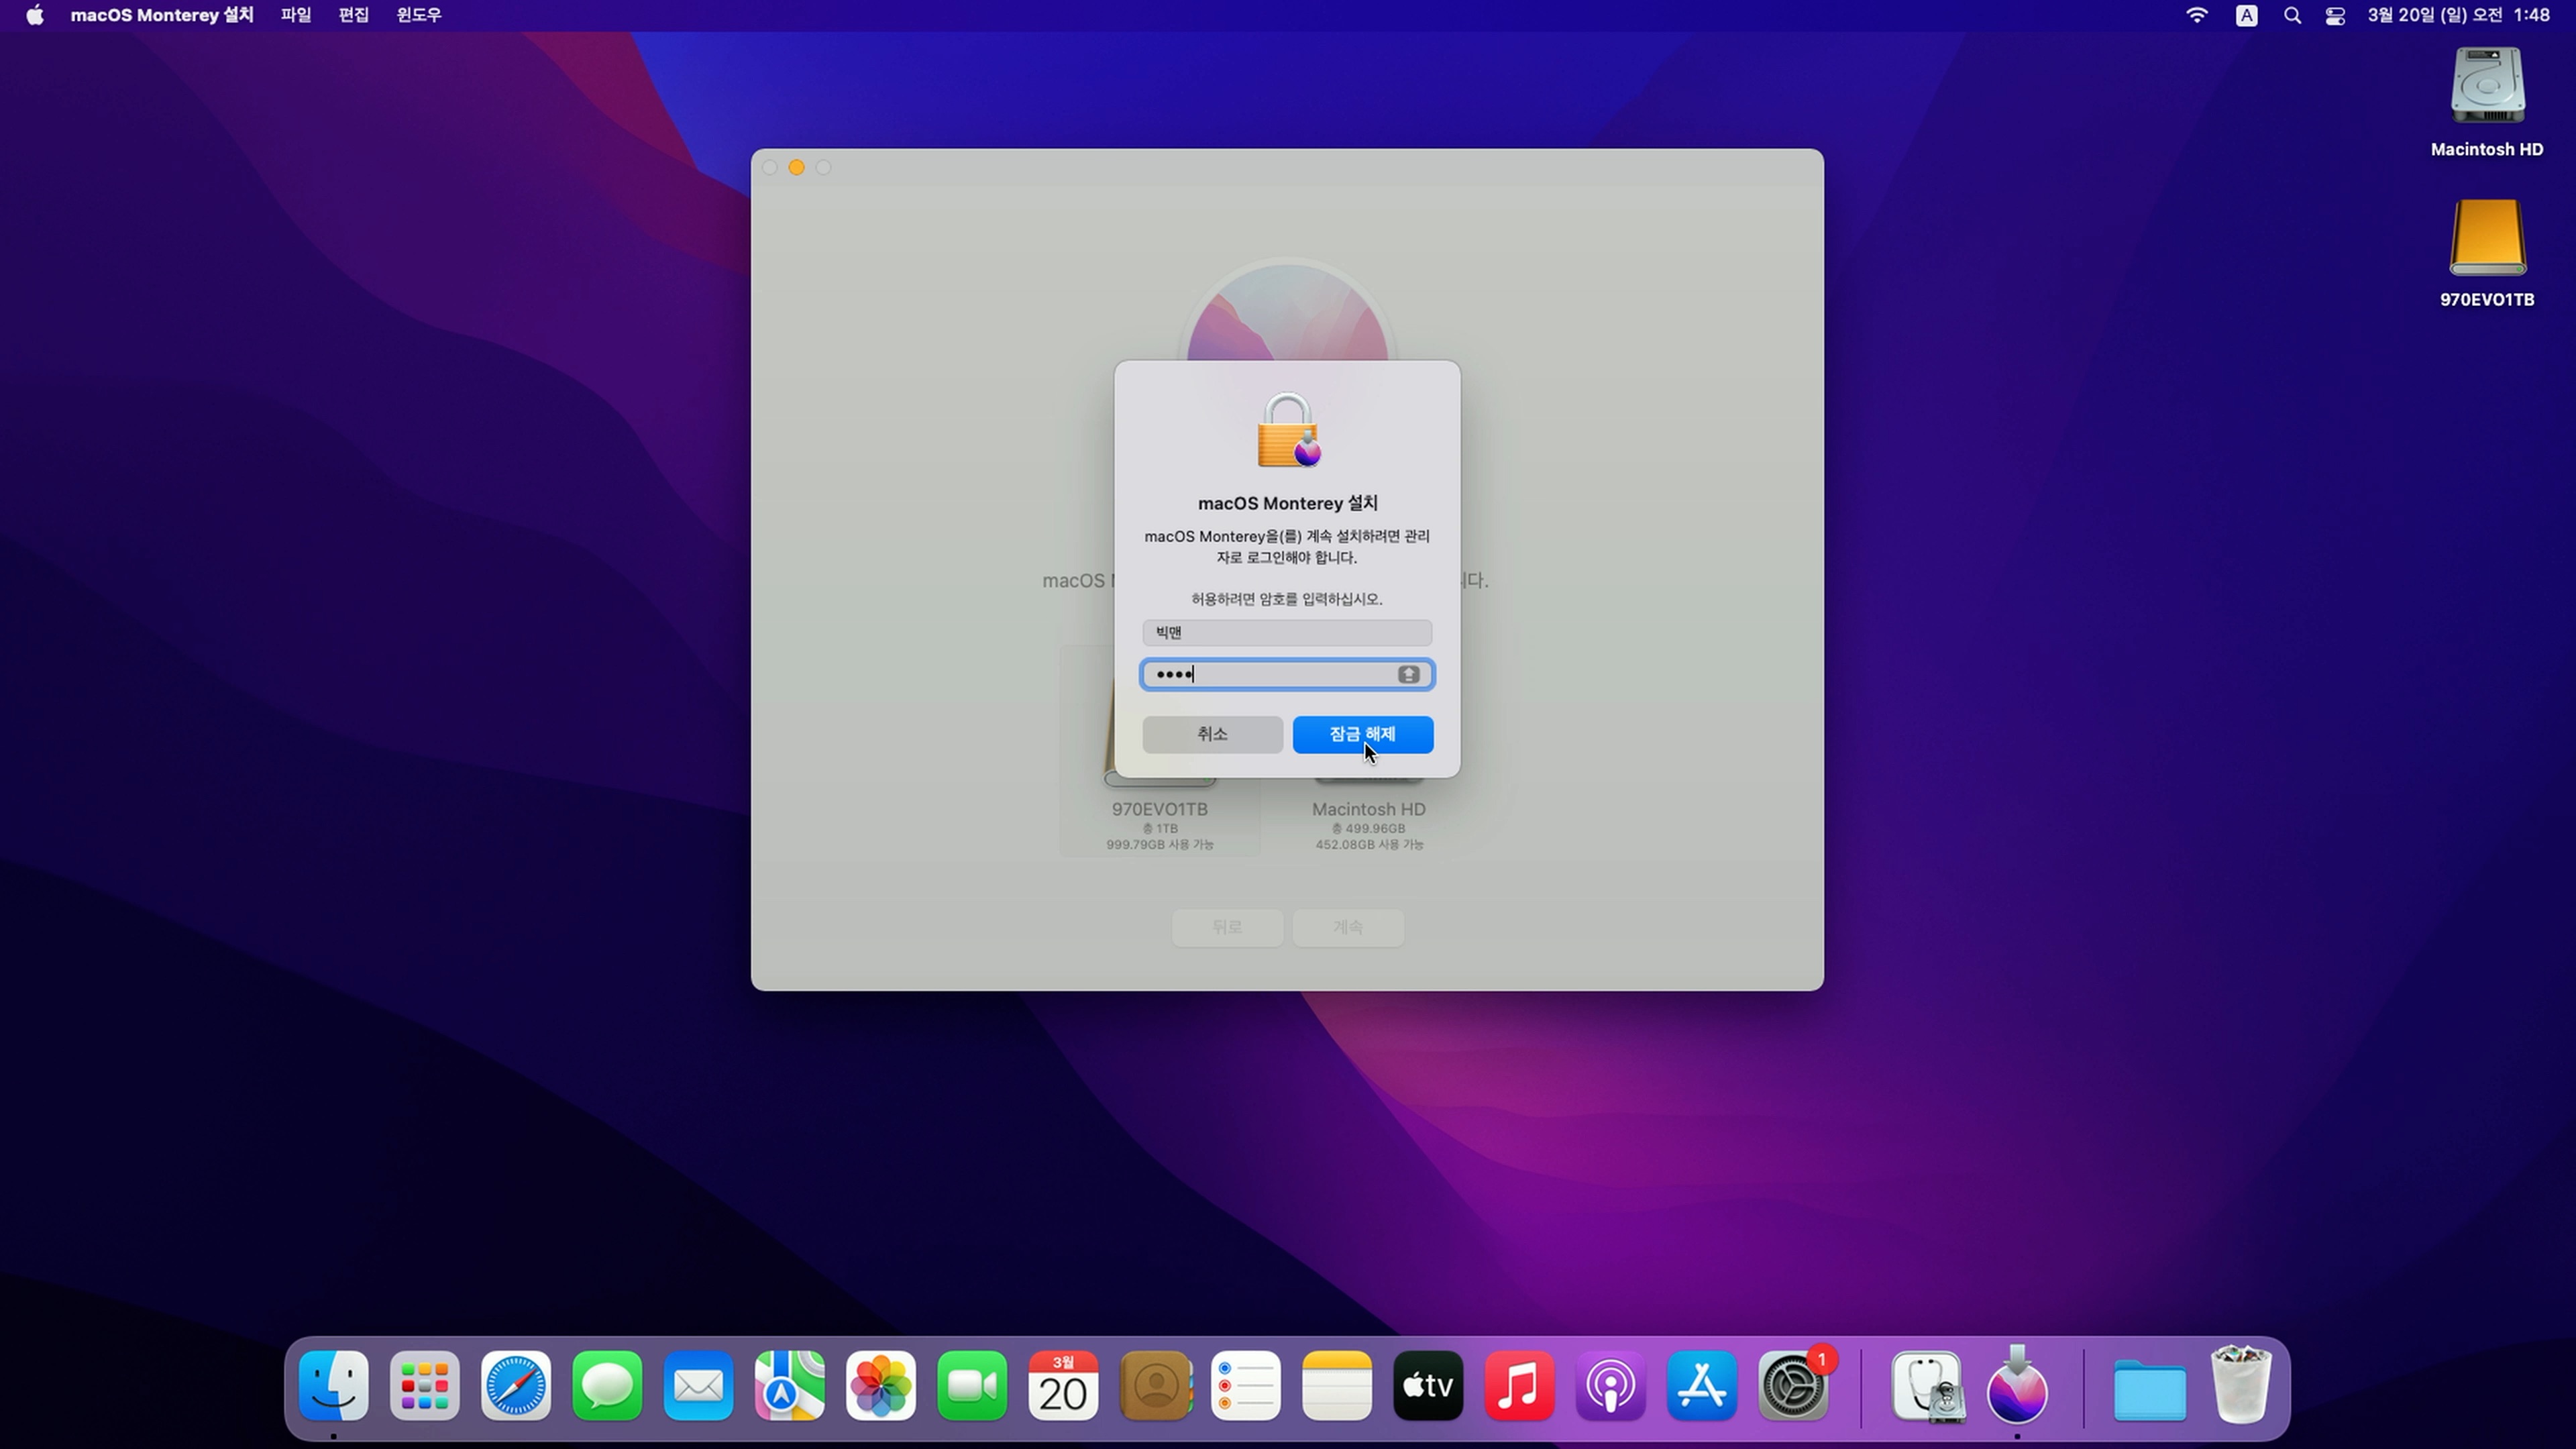The width and height of the screenshot is (2576, 1449).
Task: Open Calendar from the Dock
Action: click(x=1063, y=1386)
